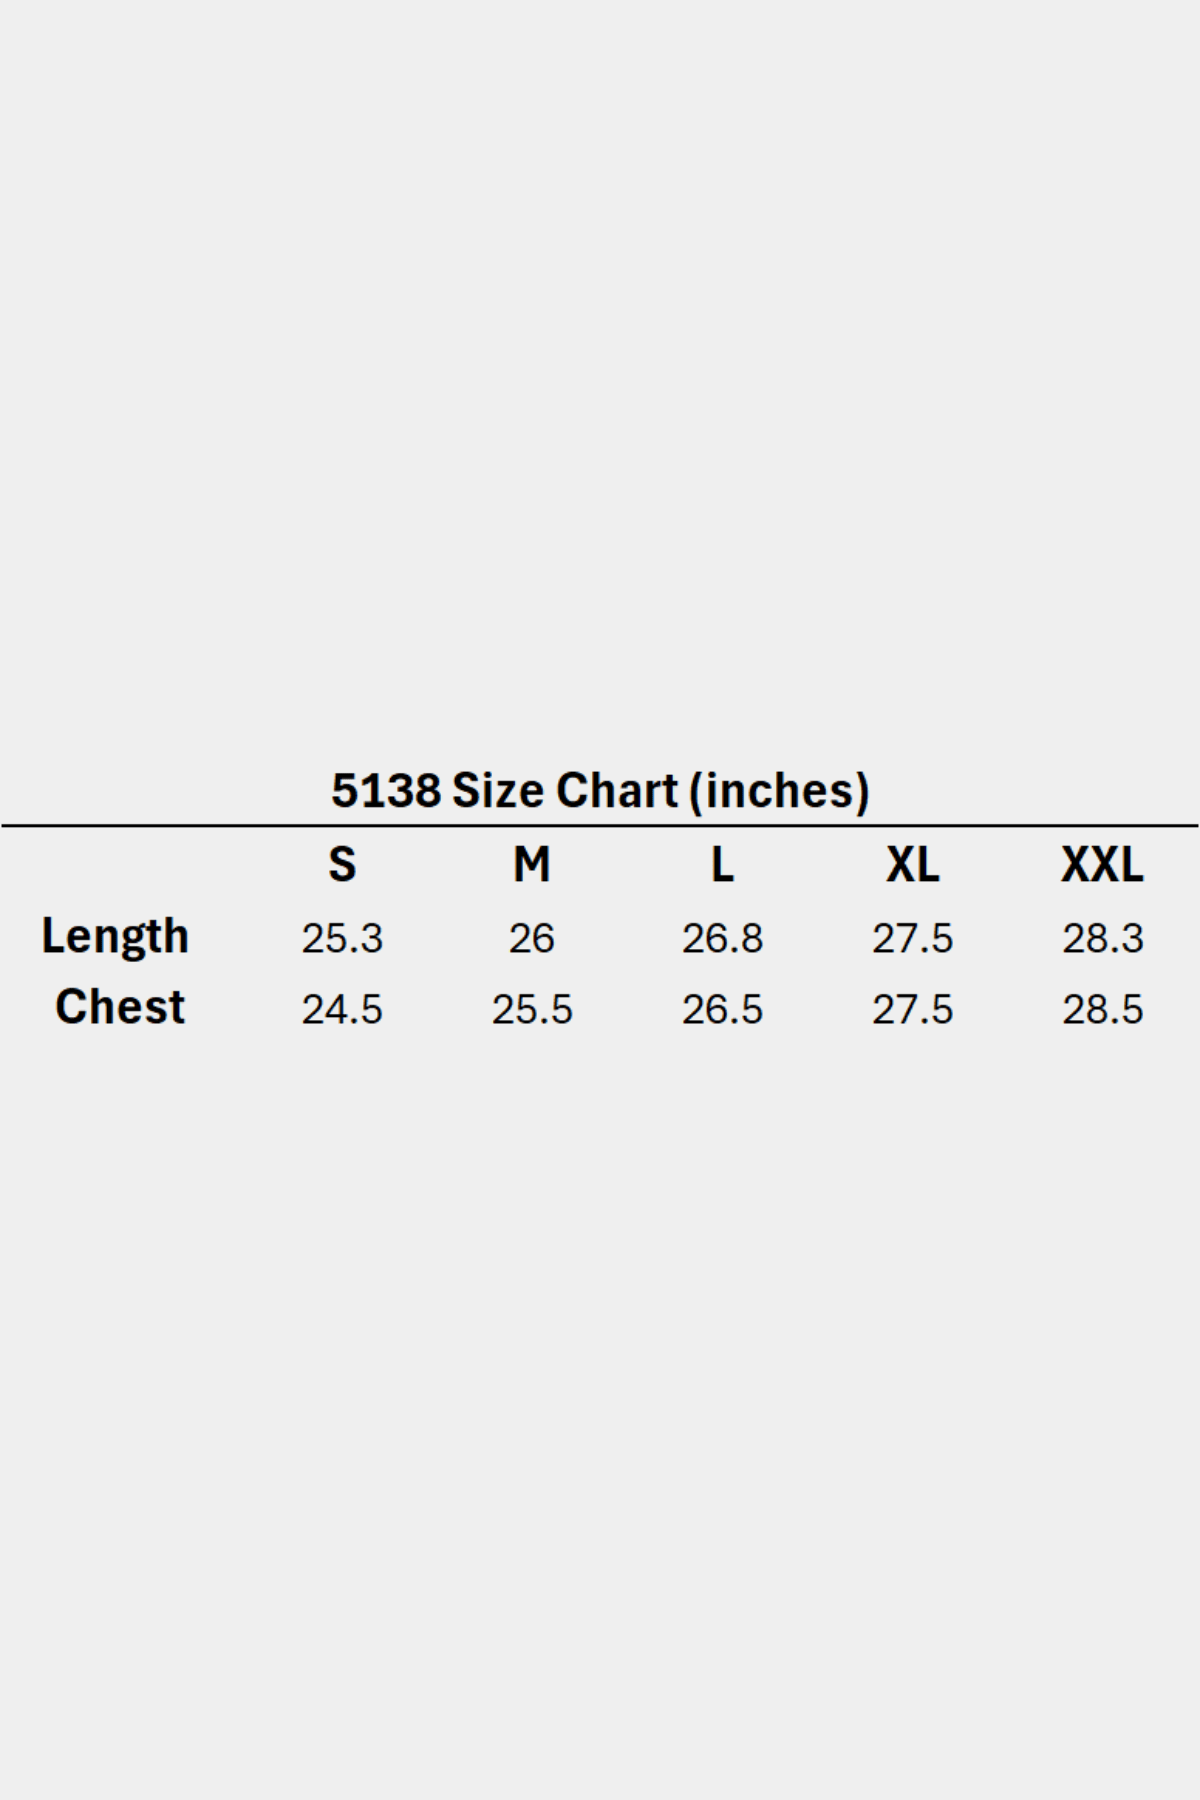Click the 26.8 length value for L
The image size is (1200, 1800).
(x=722, y=939)
